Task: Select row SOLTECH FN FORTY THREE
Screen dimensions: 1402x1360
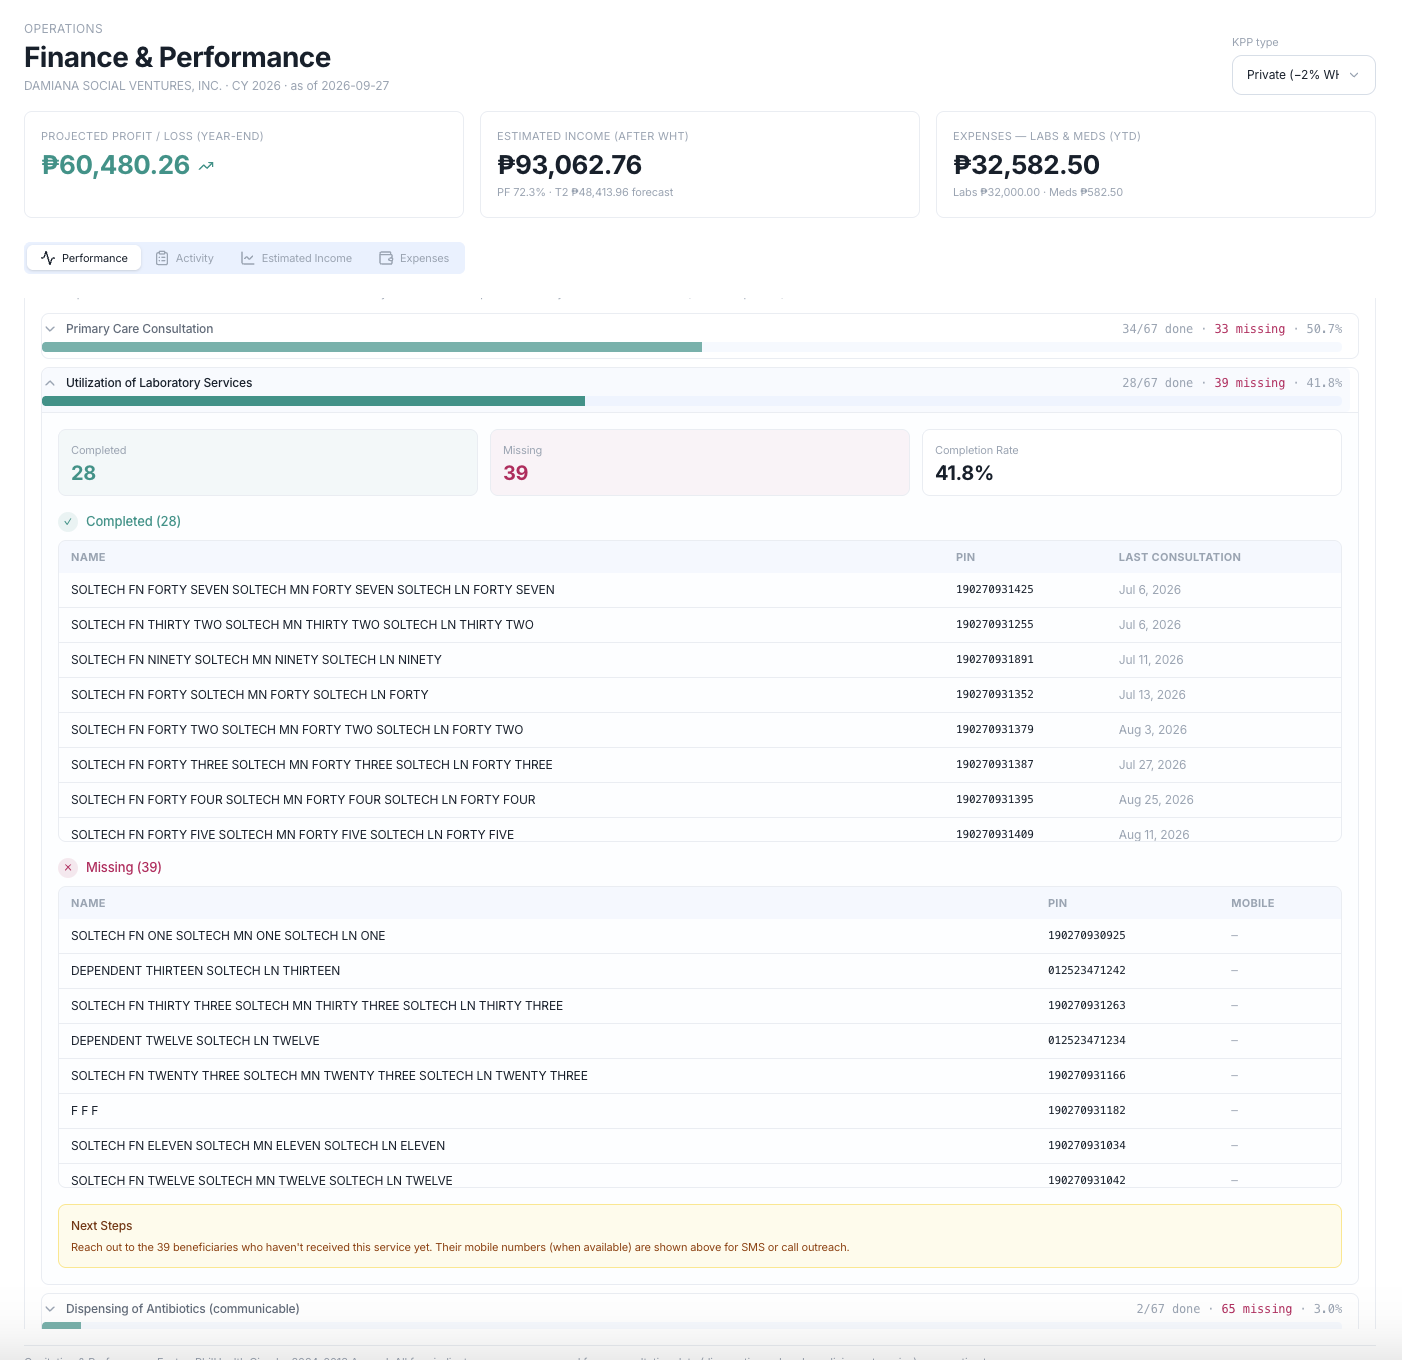Action: click(x=700, y=765)
